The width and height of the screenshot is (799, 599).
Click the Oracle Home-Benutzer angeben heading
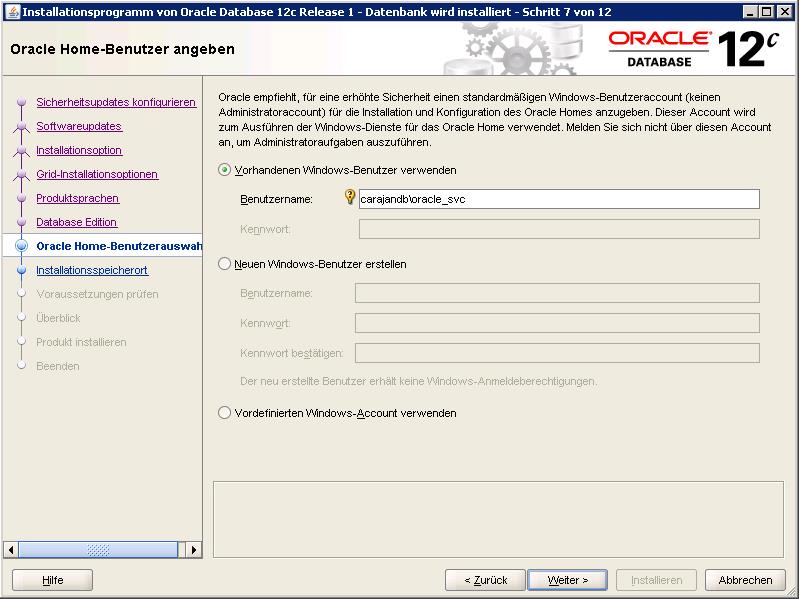coord(122,49)
